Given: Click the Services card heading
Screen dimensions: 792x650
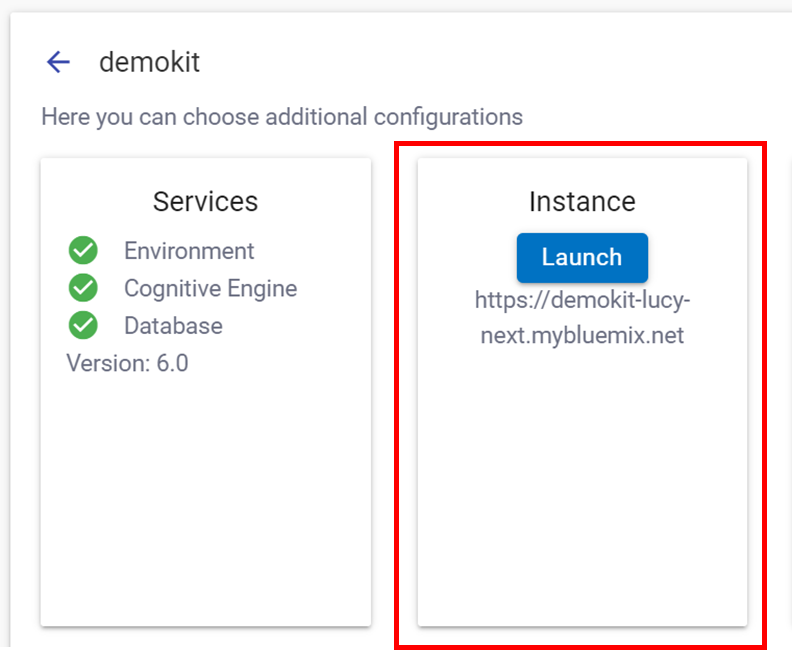Looking at the screenshot, I should click(206, 202).
